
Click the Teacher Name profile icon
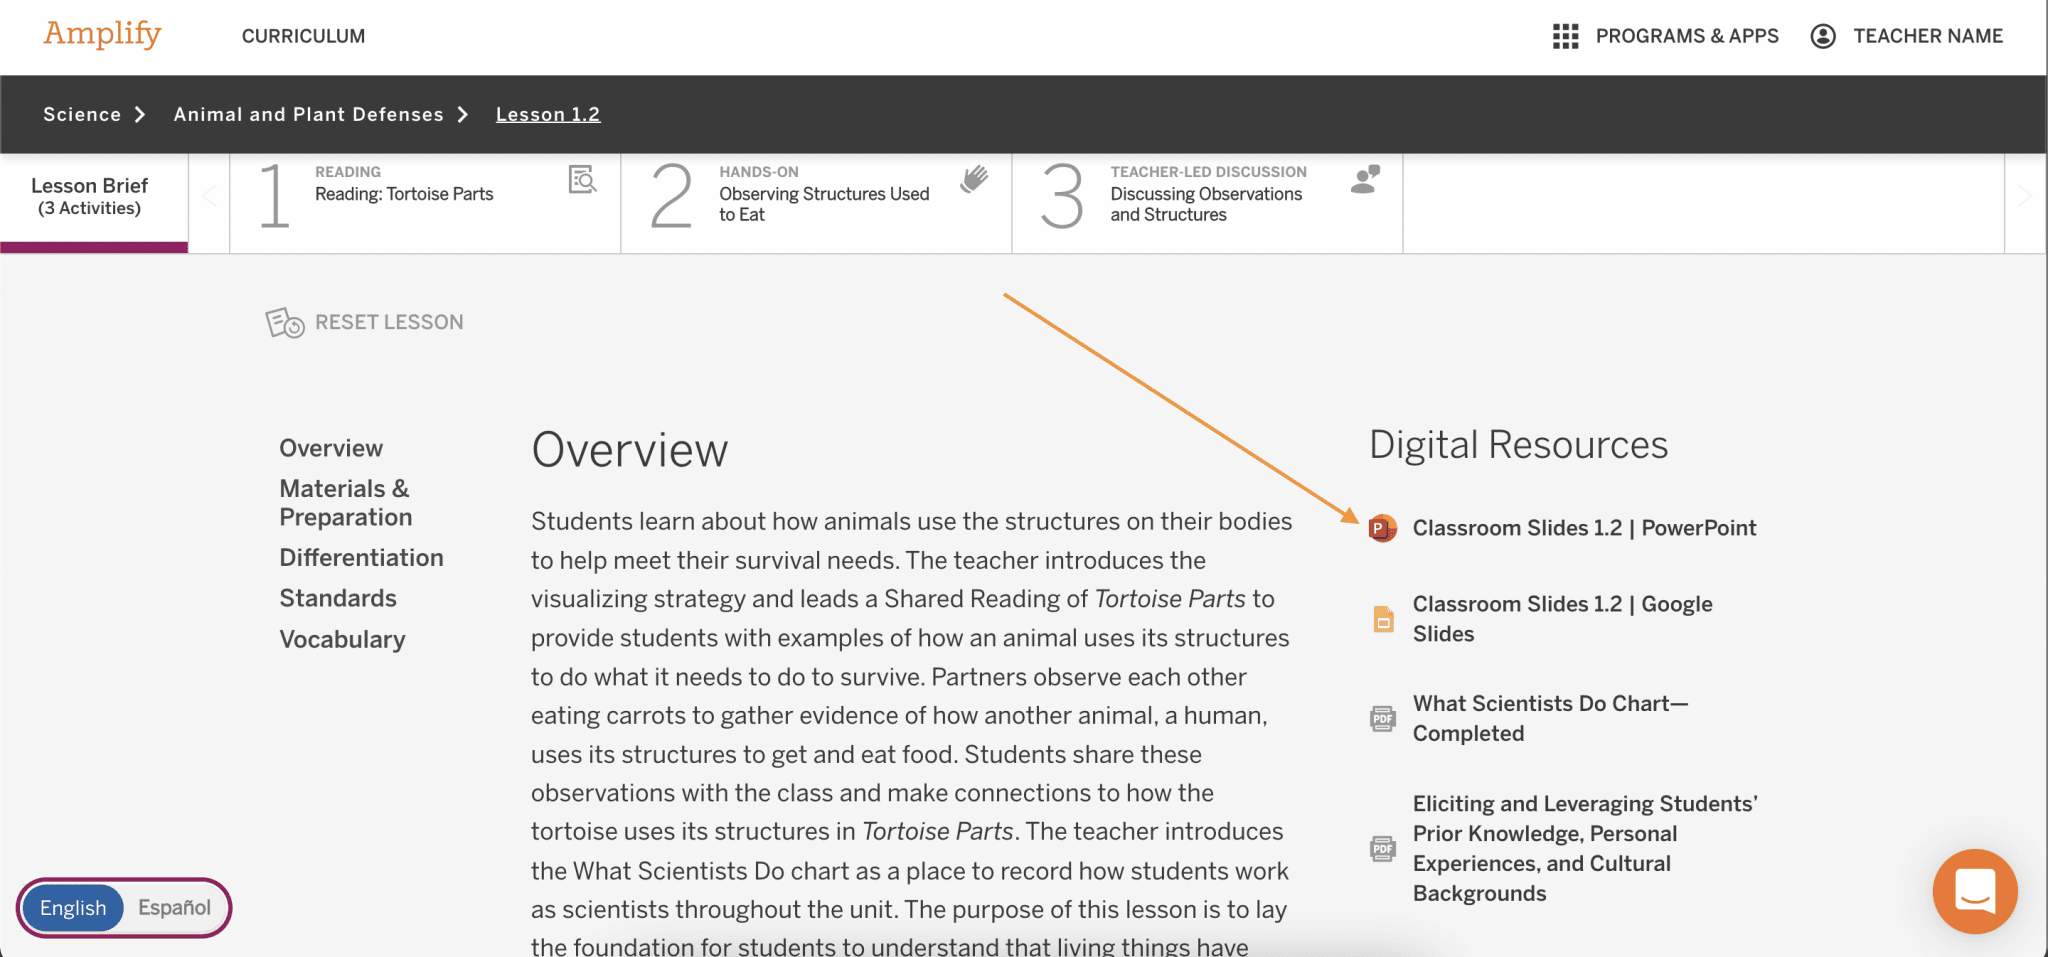coord(1823,37)
